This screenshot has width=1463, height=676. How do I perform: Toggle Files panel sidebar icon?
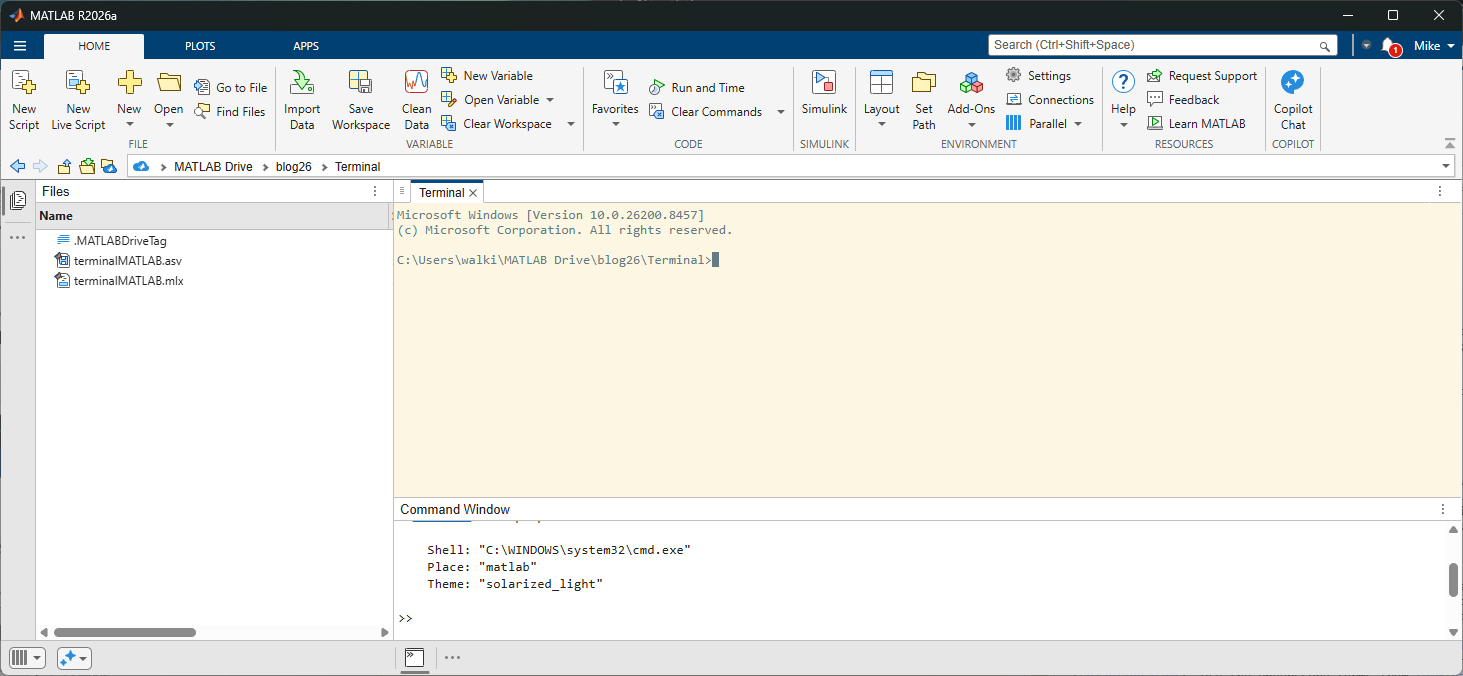pos(18,201)
